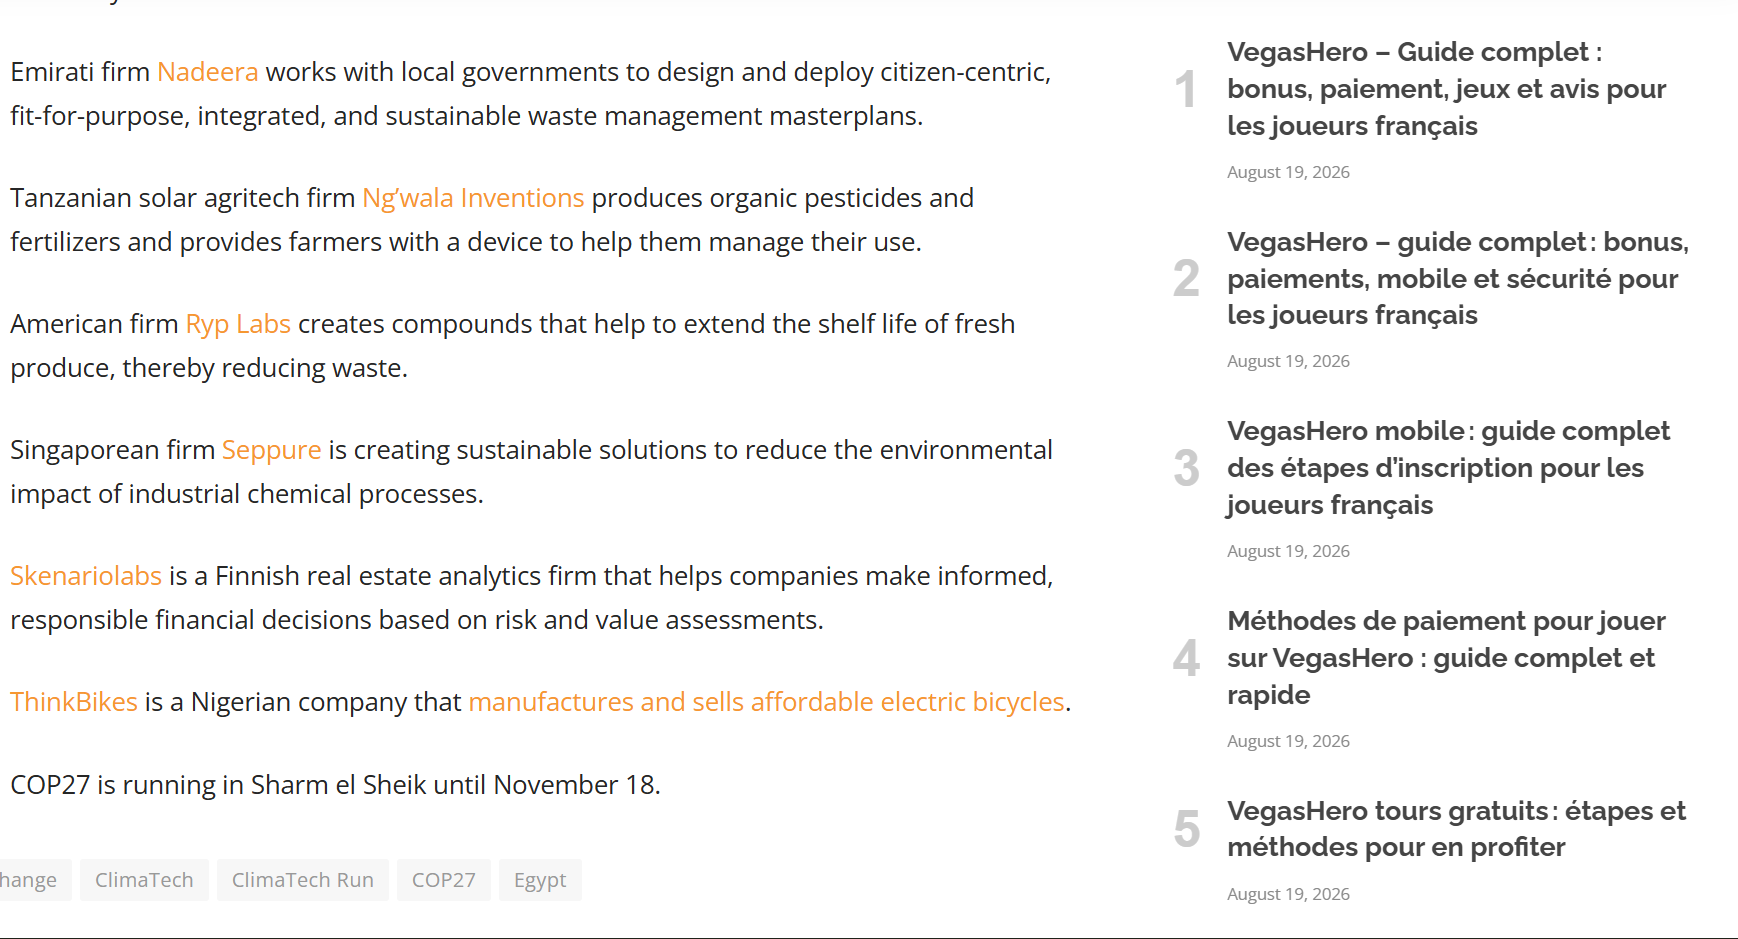The width and height of the screenshot is (1738, 939).
Task: Open VegasHero tours gratuits article
Action: (x=1456, y=829)
